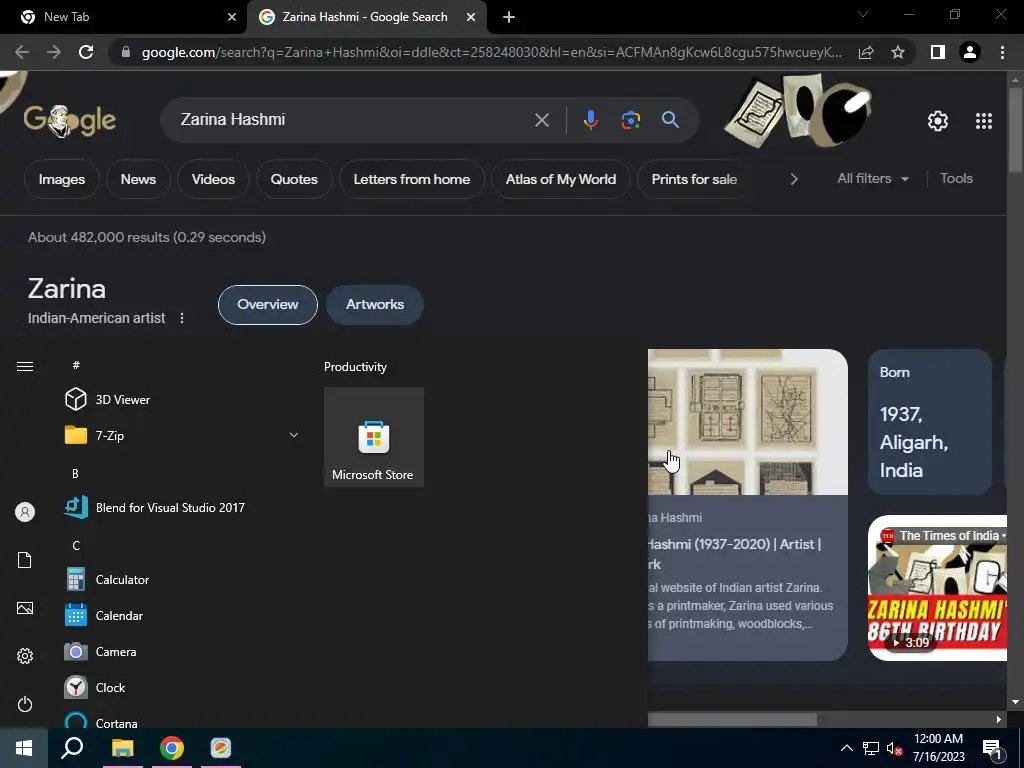Screen dimensions: 1024x768
Task: Click the Power icon in Start menu
Action: [25, 704]
